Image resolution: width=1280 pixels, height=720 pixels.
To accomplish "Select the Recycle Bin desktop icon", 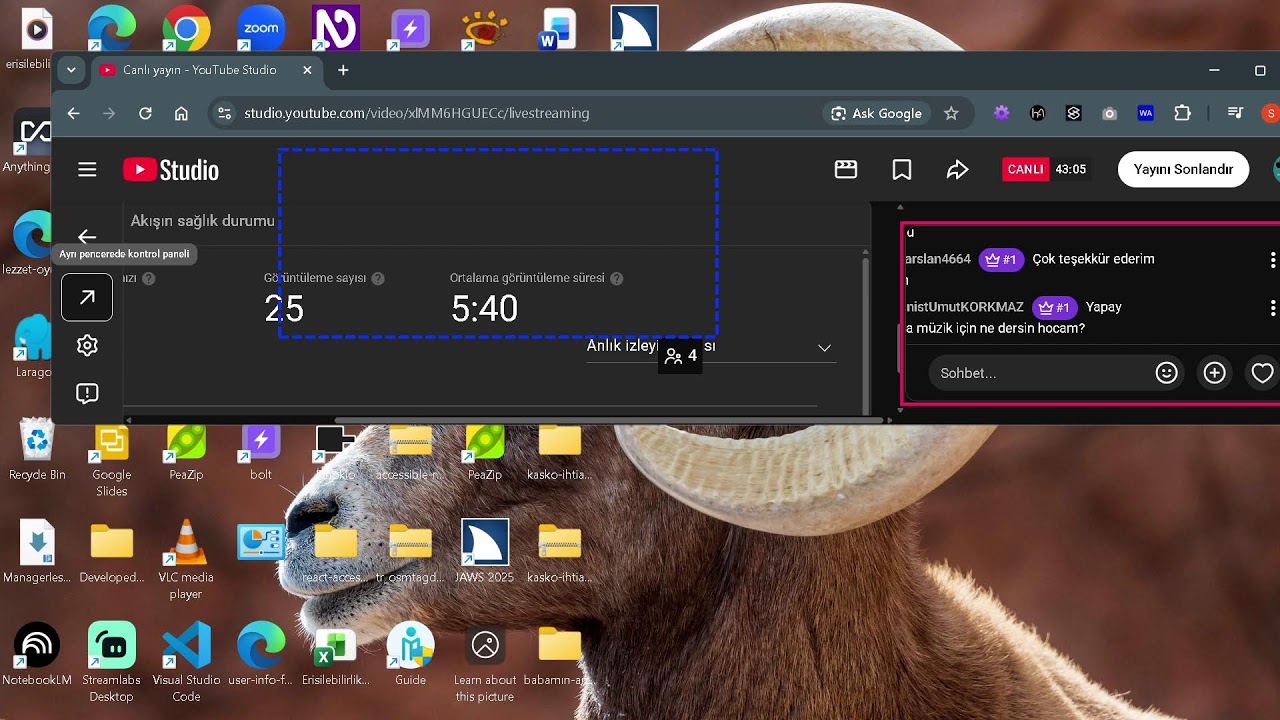I will (x=37, y=450).
